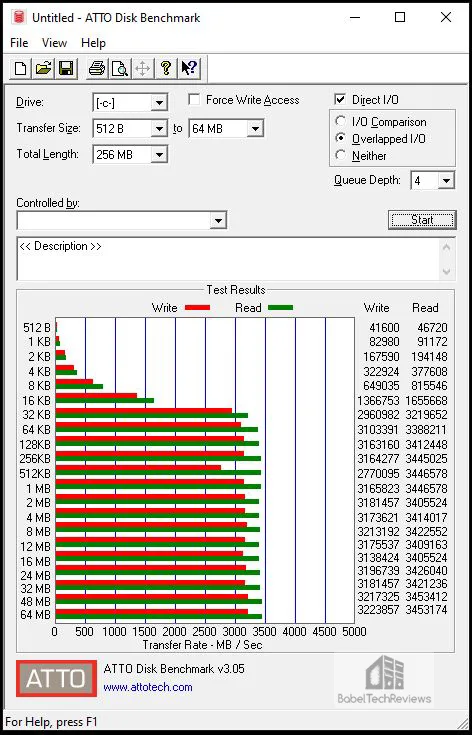Screen dimensions: 472x735
Task: Select the Overlapped I/O radio button
Action: tap(341, 139)
